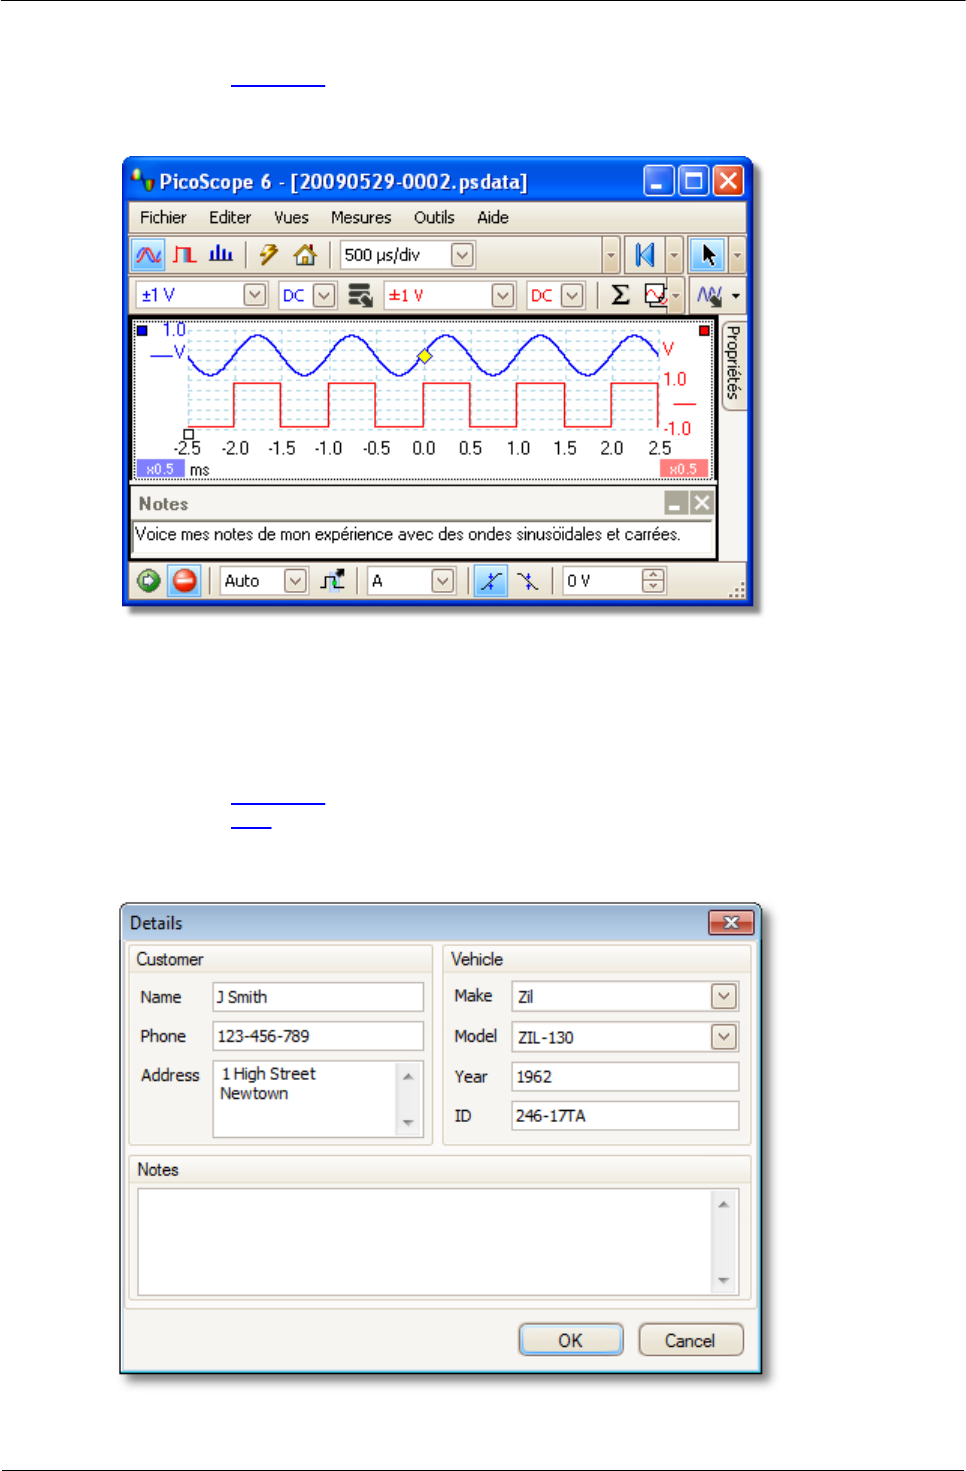Cancel the Details dialog
This screenshot has height=1471, width=966.
tap(690, 1340)
